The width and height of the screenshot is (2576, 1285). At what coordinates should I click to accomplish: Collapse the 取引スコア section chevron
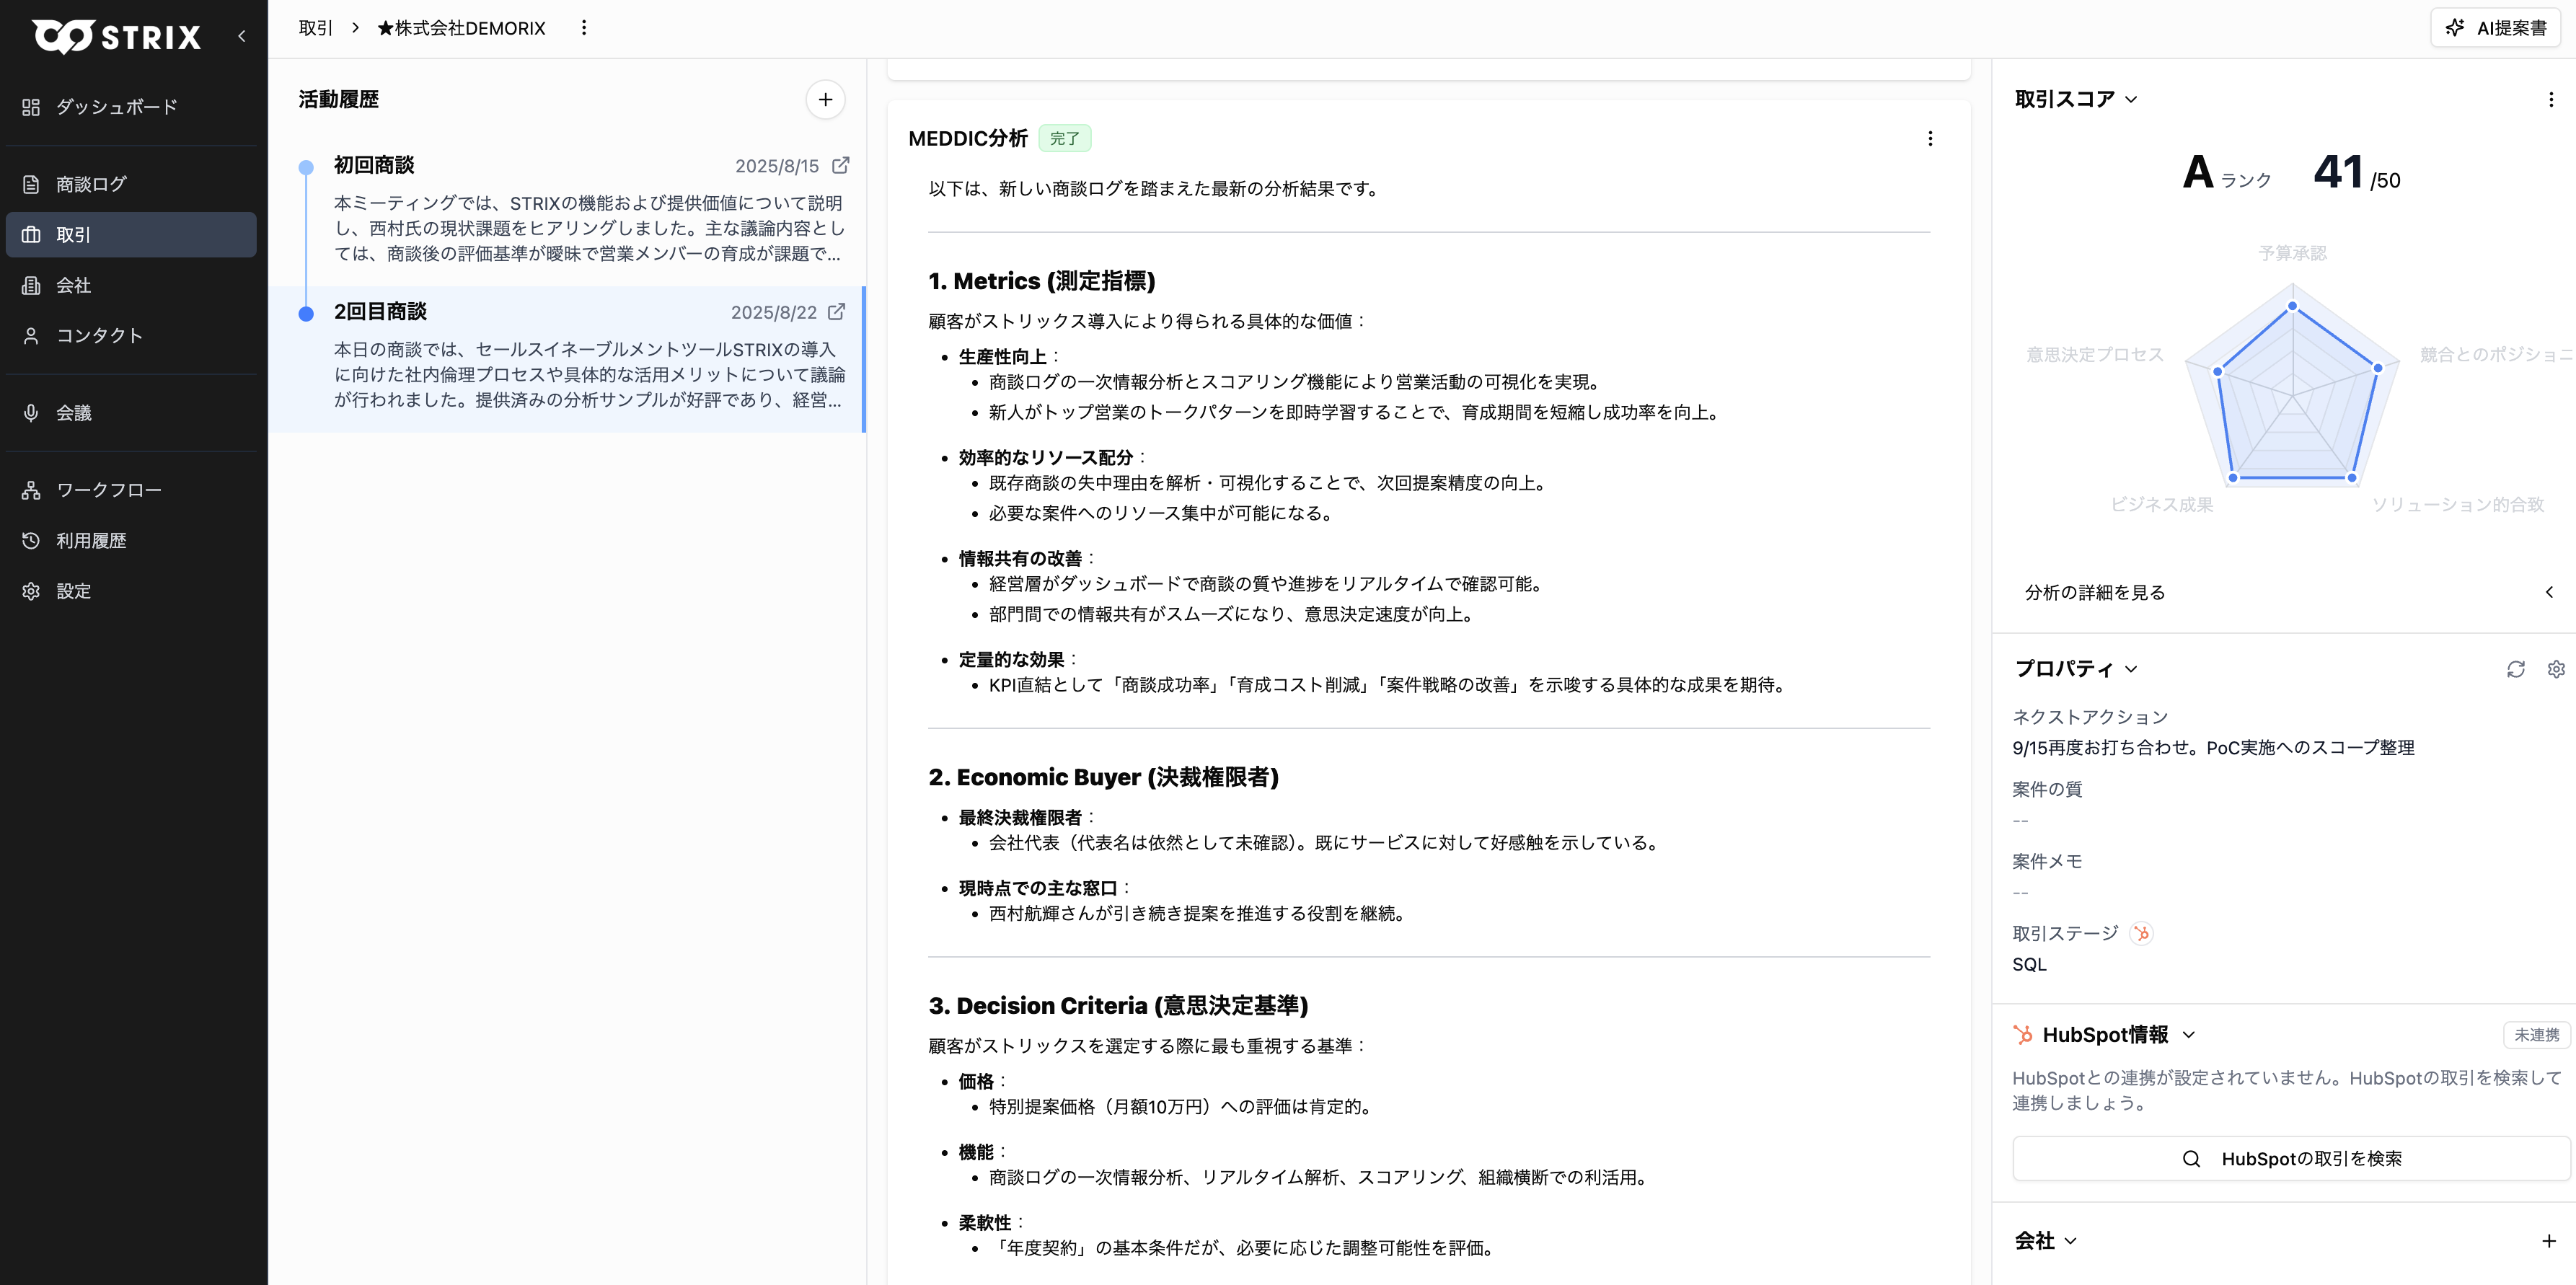(x=2131, y=100)
